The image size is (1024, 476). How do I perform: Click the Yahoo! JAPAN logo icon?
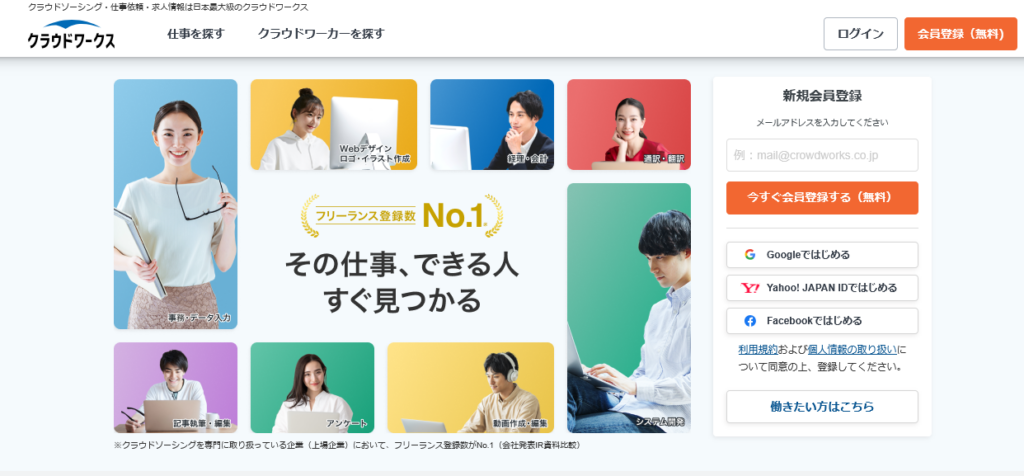750,288
